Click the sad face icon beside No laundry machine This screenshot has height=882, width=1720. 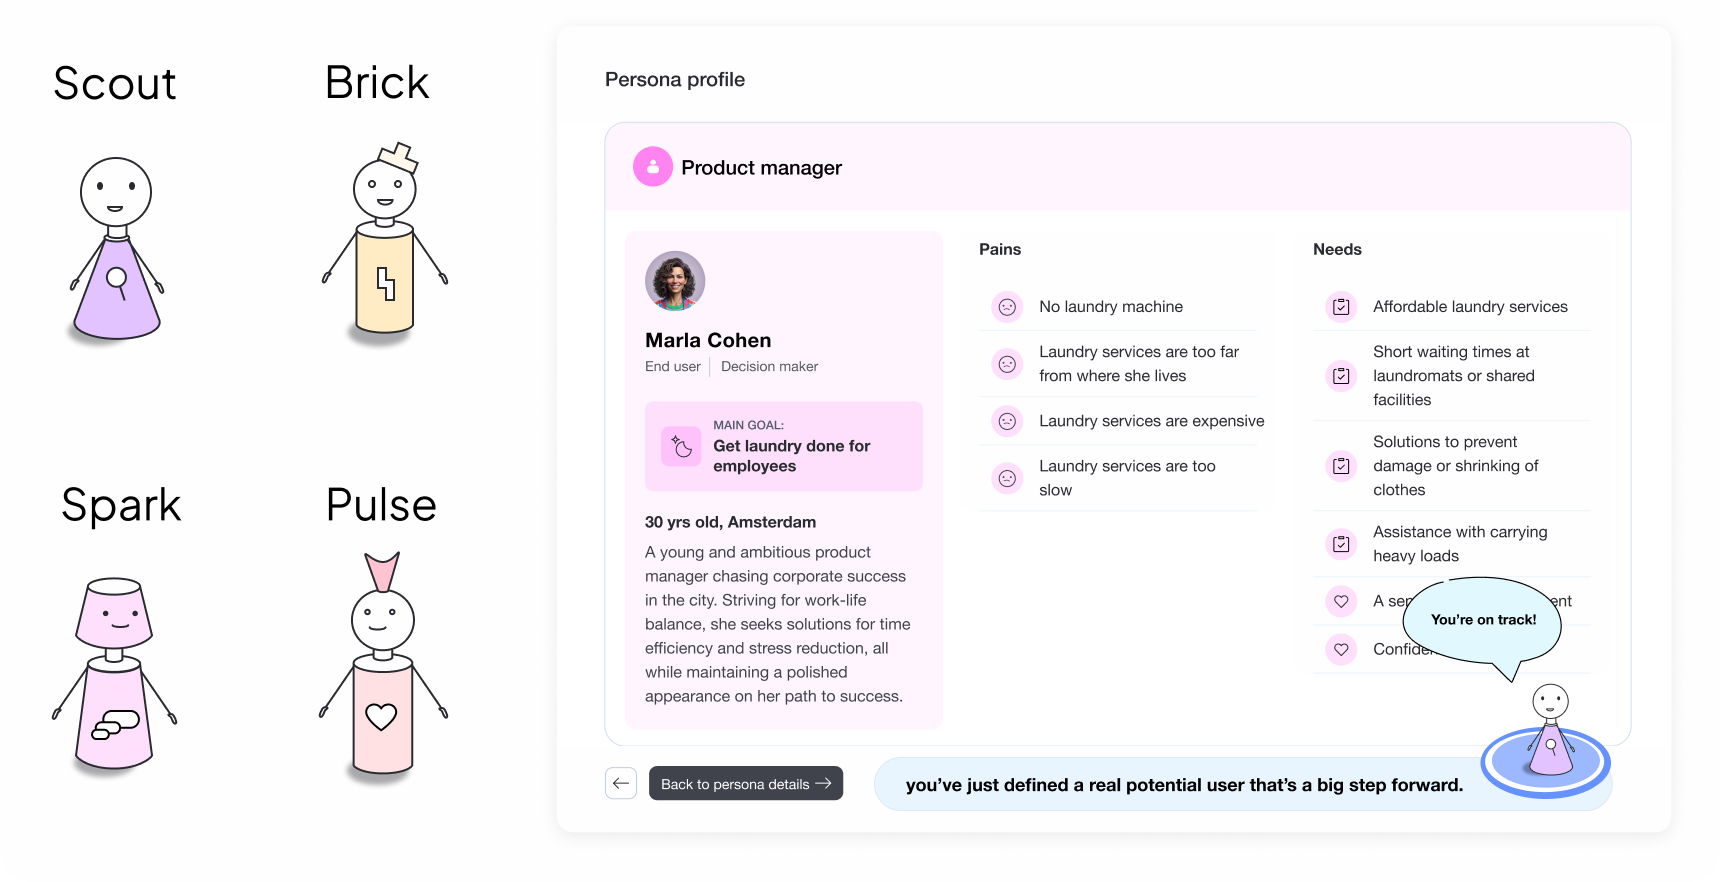(x=1007, y=307)
